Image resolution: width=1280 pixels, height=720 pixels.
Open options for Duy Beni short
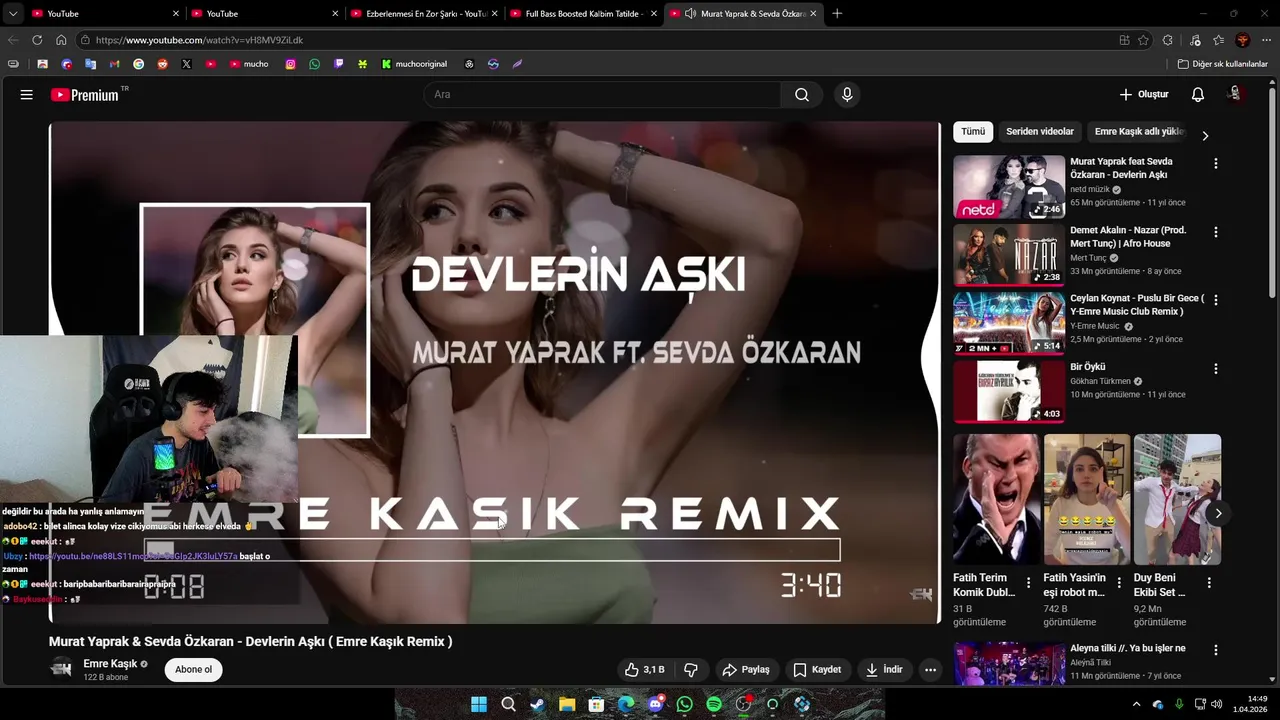[1209, 583]
